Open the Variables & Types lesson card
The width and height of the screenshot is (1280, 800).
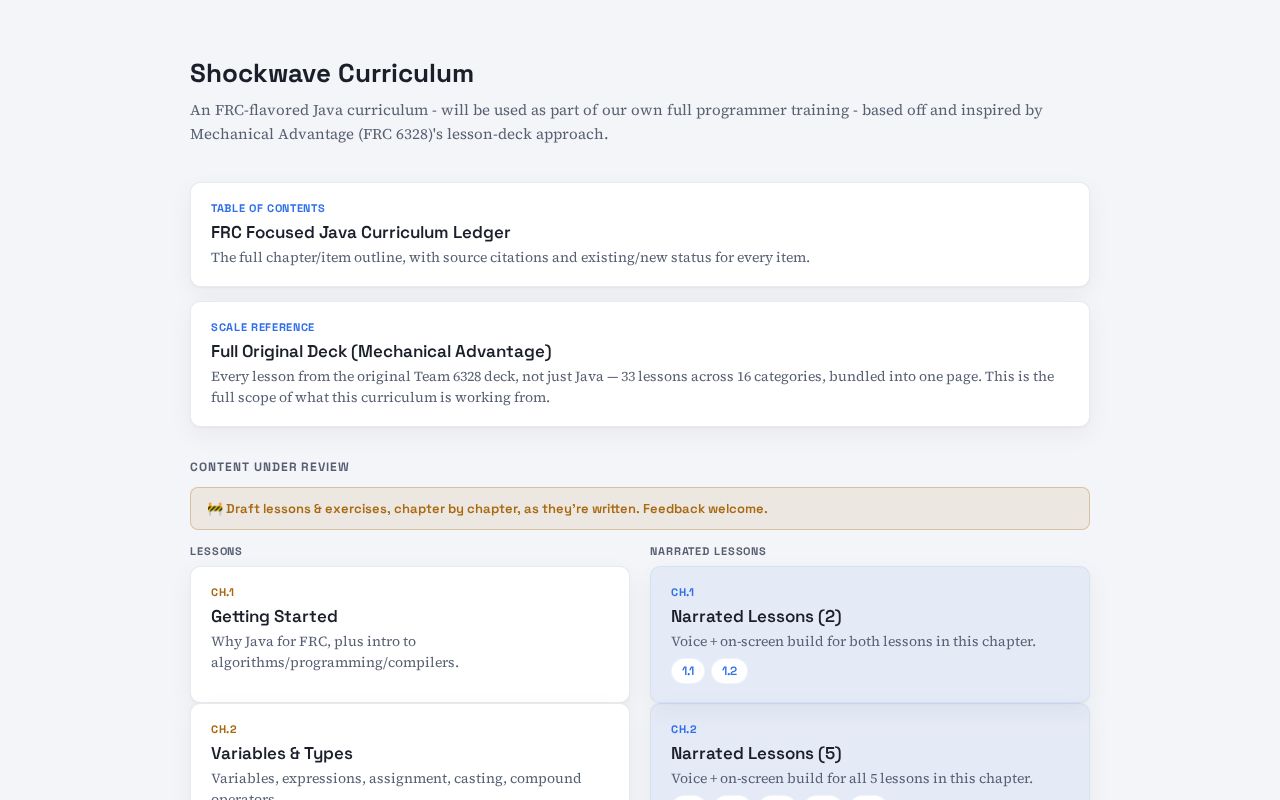[410, 752]
